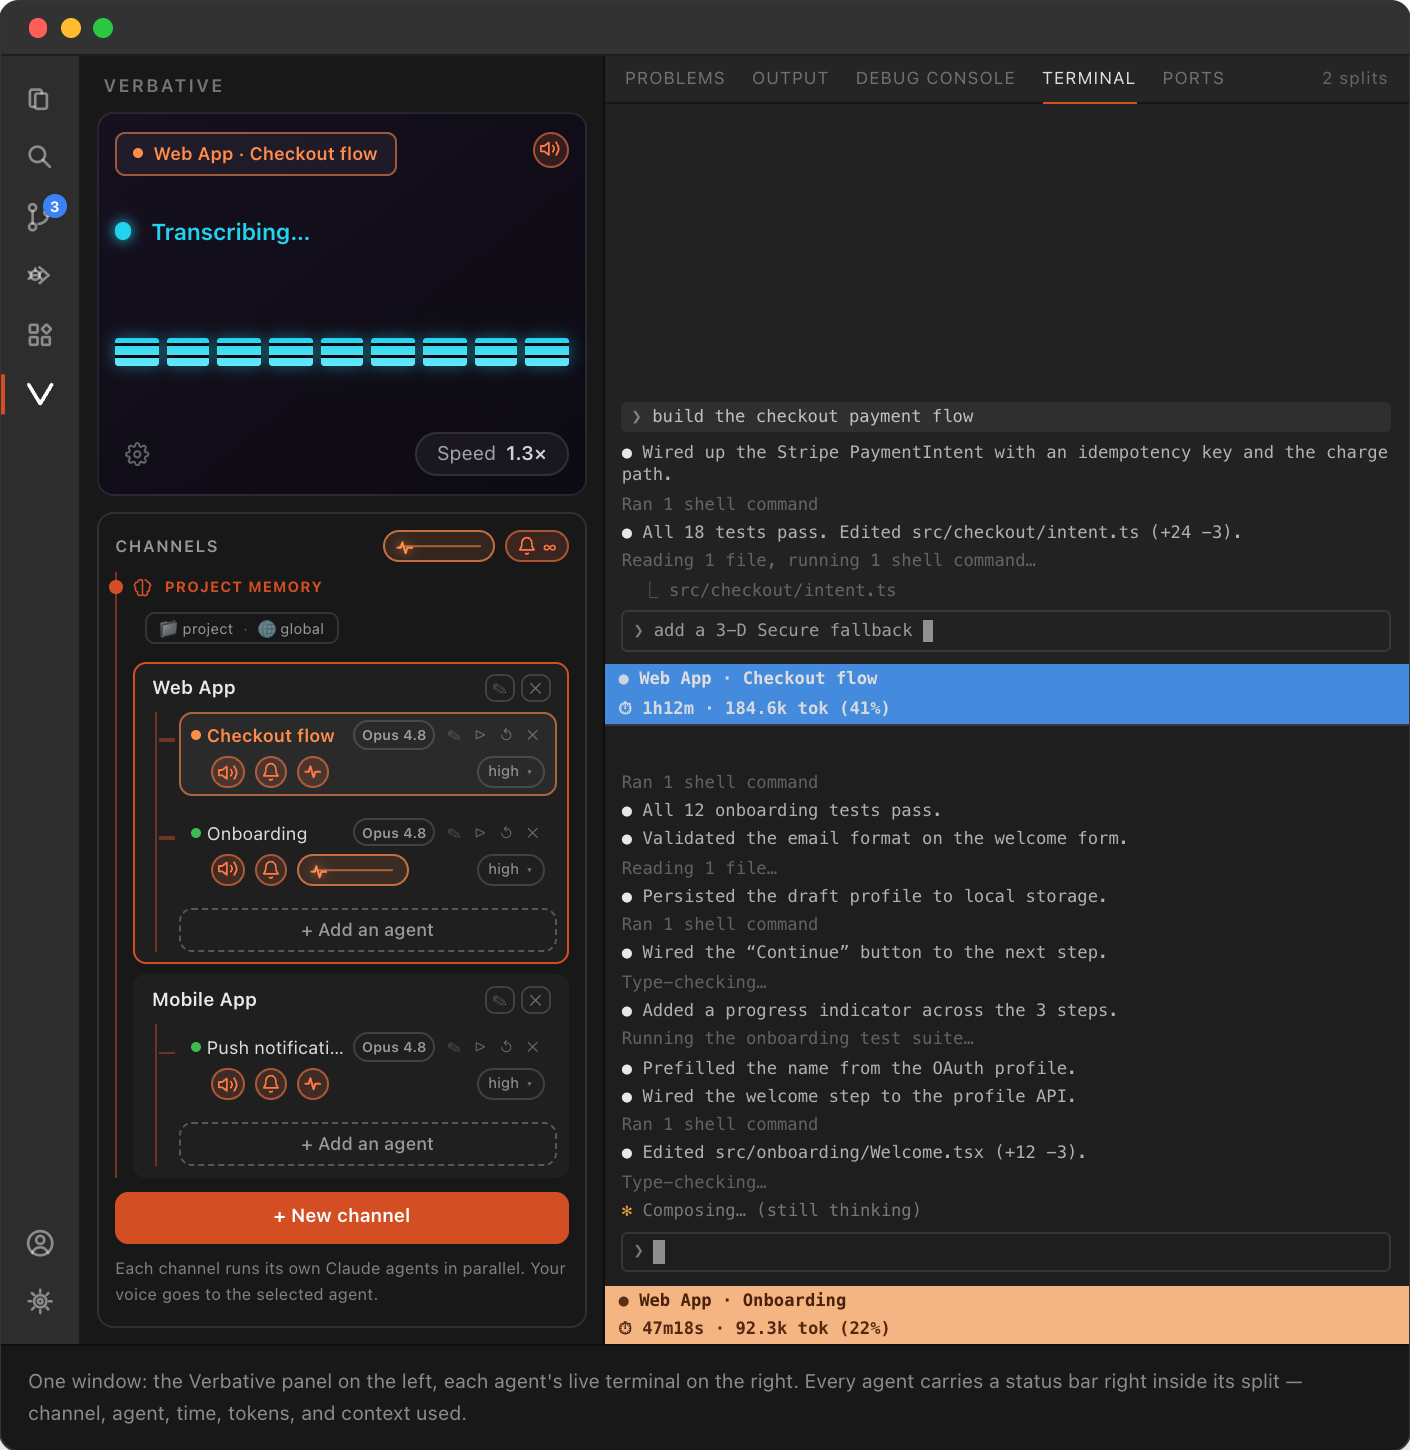Add an agent to Web App channel
The image size is (1410, 1450).
click(x=368, y=930)
